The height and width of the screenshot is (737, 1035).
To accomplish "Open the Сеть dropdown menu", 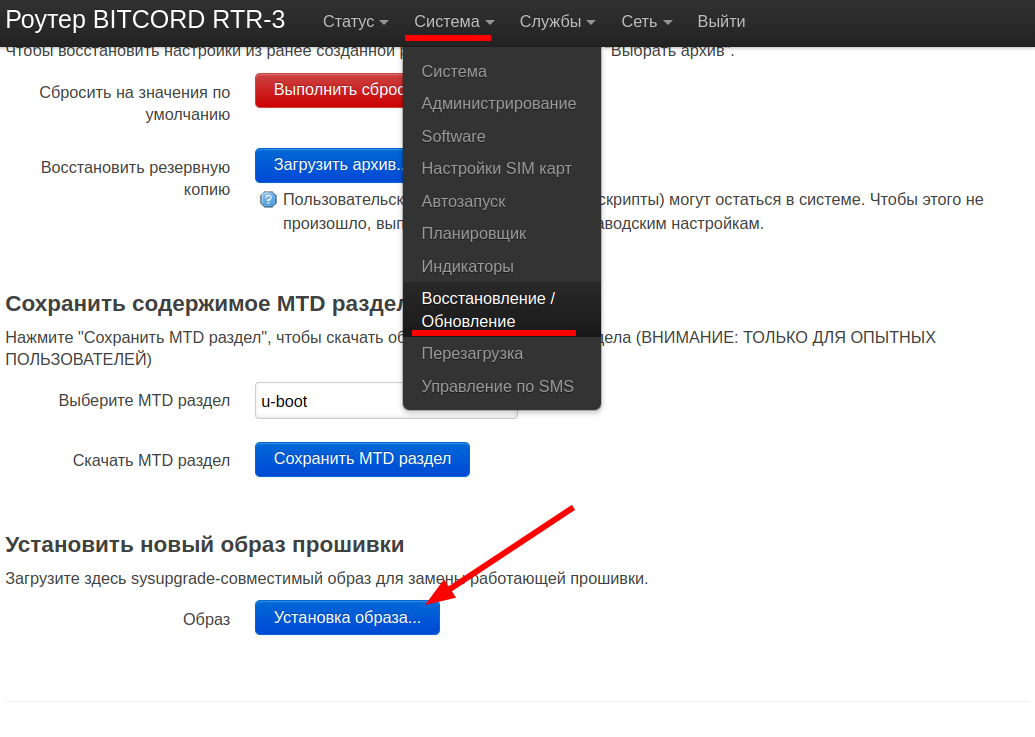I will coord(646,21).
